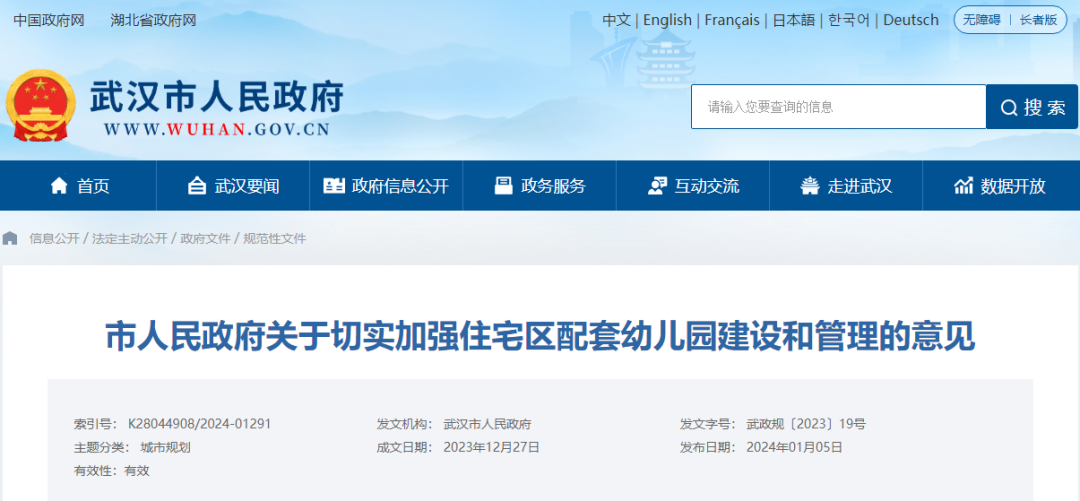Click the 索引号 label
This screenshot has width=1080, height=501.
pos(95,424)
